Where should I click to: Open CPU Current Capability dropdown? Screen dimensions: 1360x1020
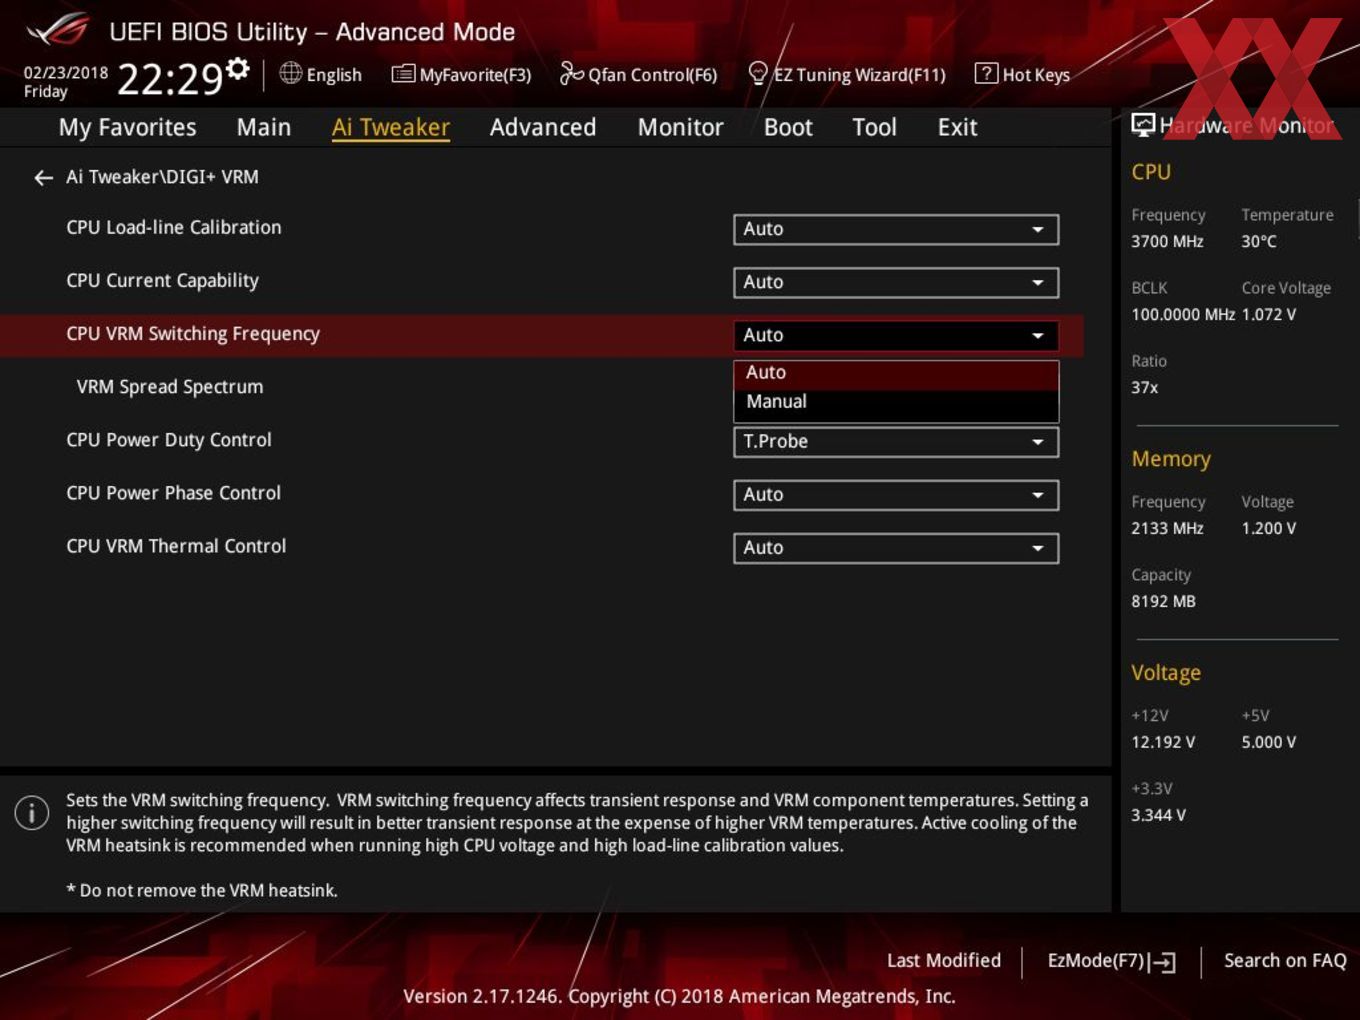click(x=896, y=282)
